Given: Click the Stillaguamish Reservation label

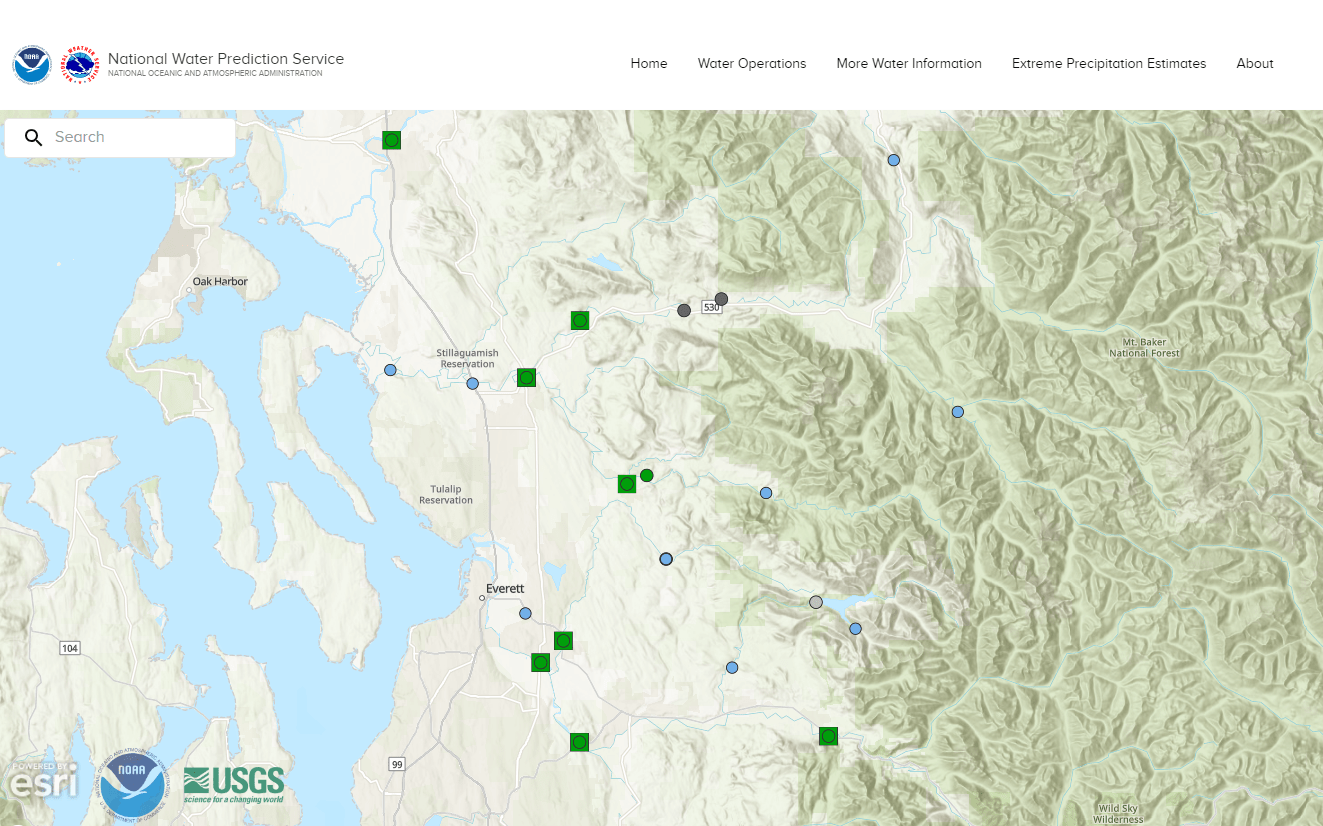Looking at the screenshot, I should (467, 358).
